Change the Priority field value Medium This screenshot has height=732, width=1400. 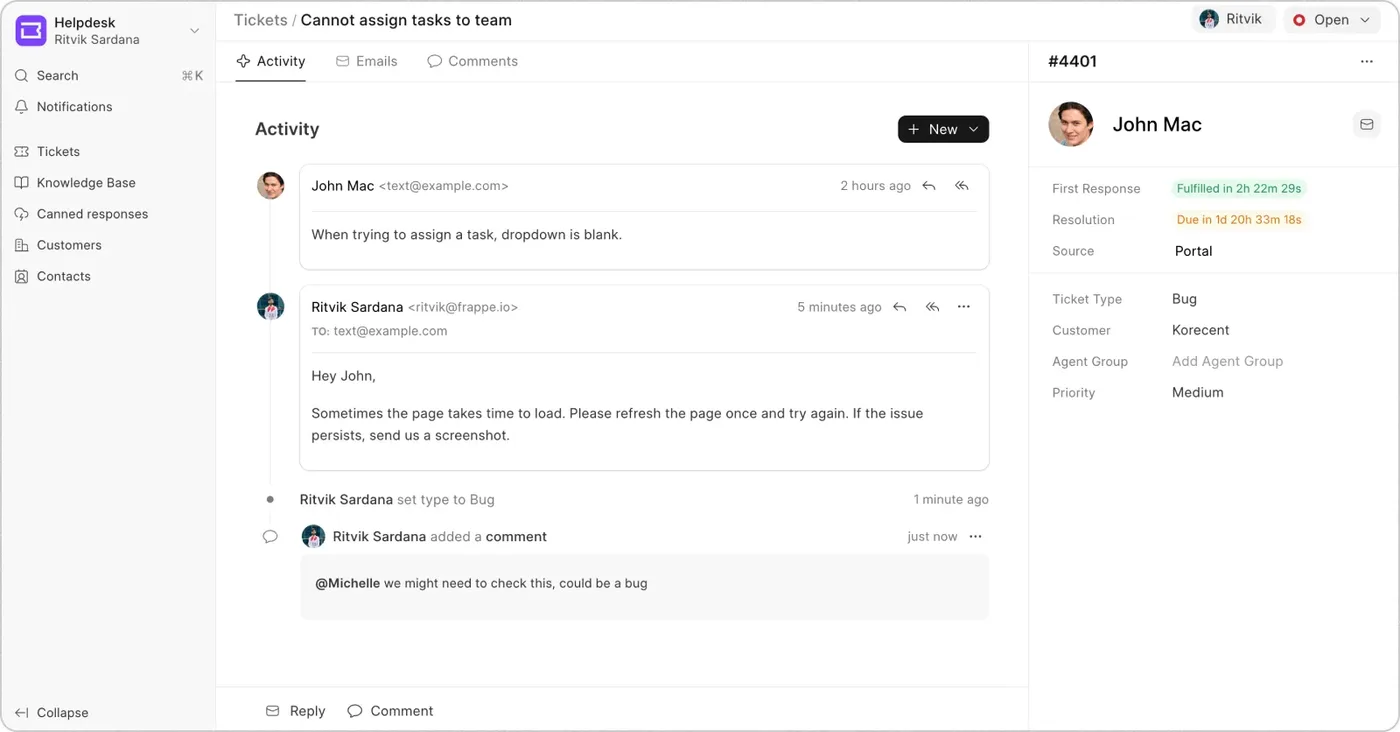click(x=1197, y=392)
